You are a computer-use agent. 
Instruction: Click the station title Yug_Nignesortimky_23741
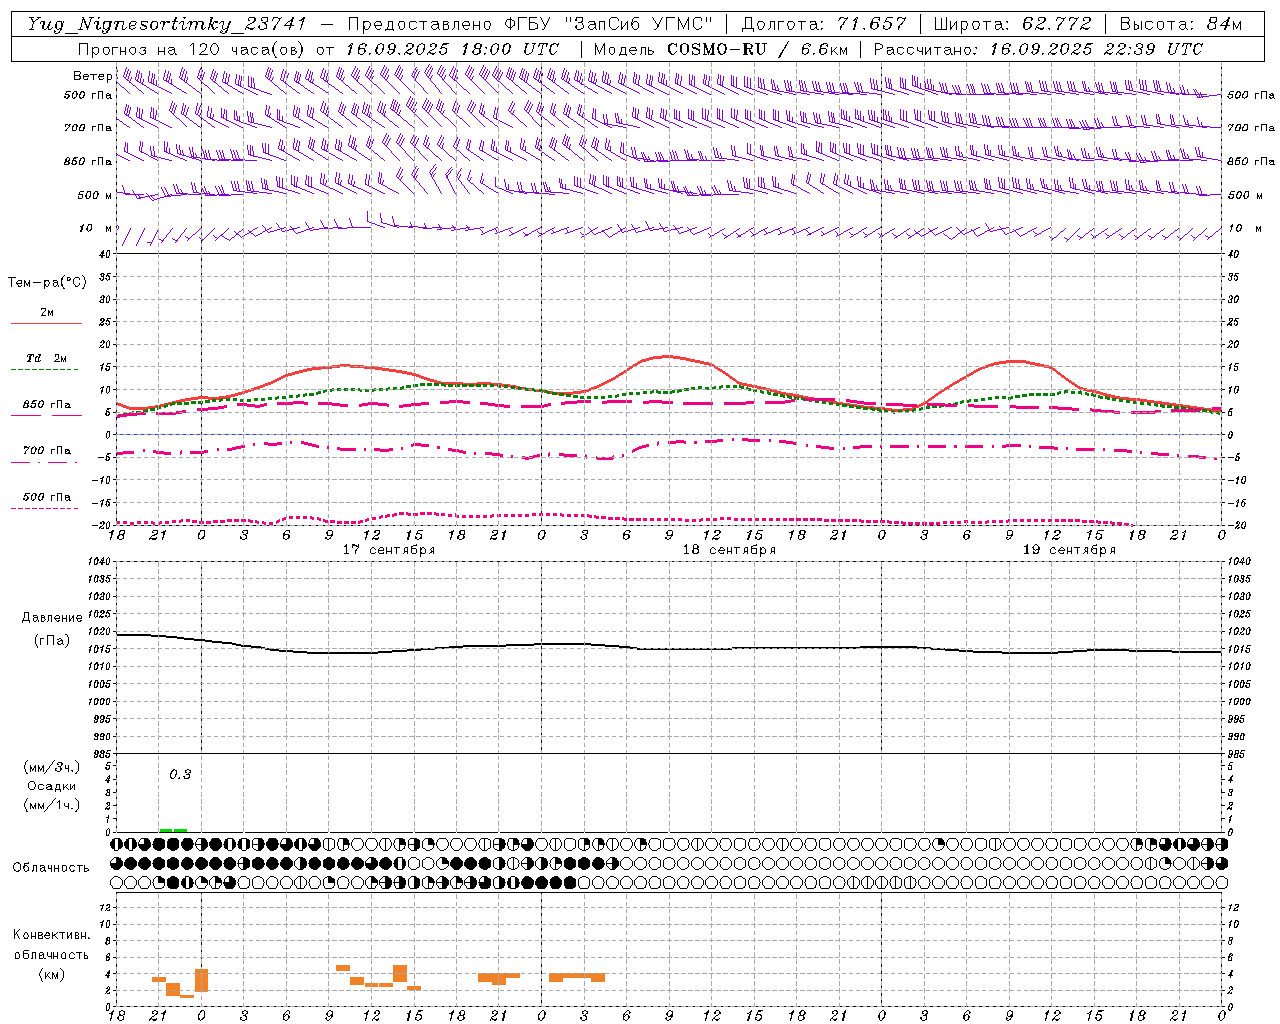point(167,24)
